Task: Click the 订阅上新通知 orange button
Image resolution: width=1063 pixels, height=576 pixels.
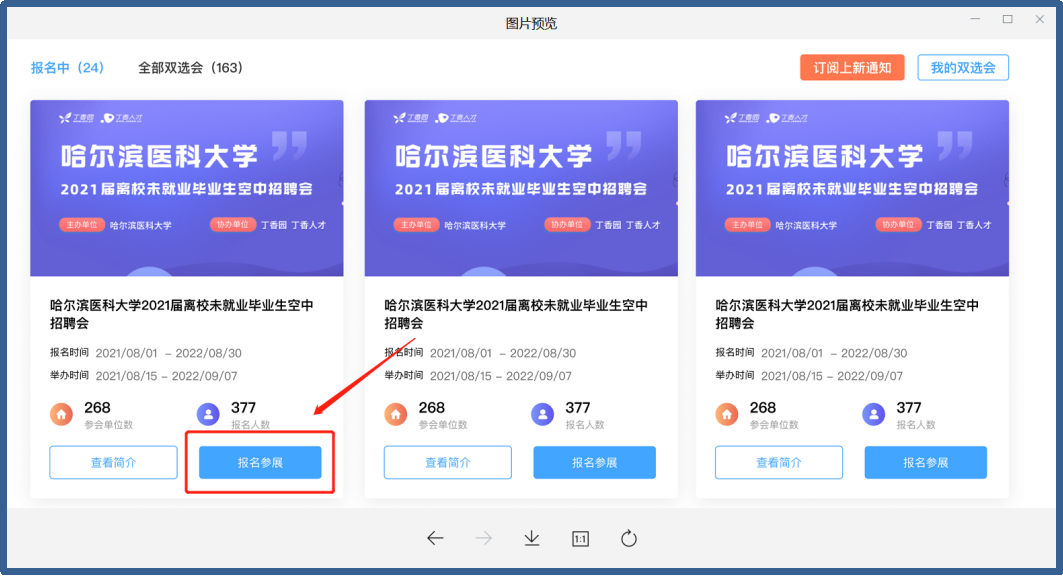Action: point(853,67)
